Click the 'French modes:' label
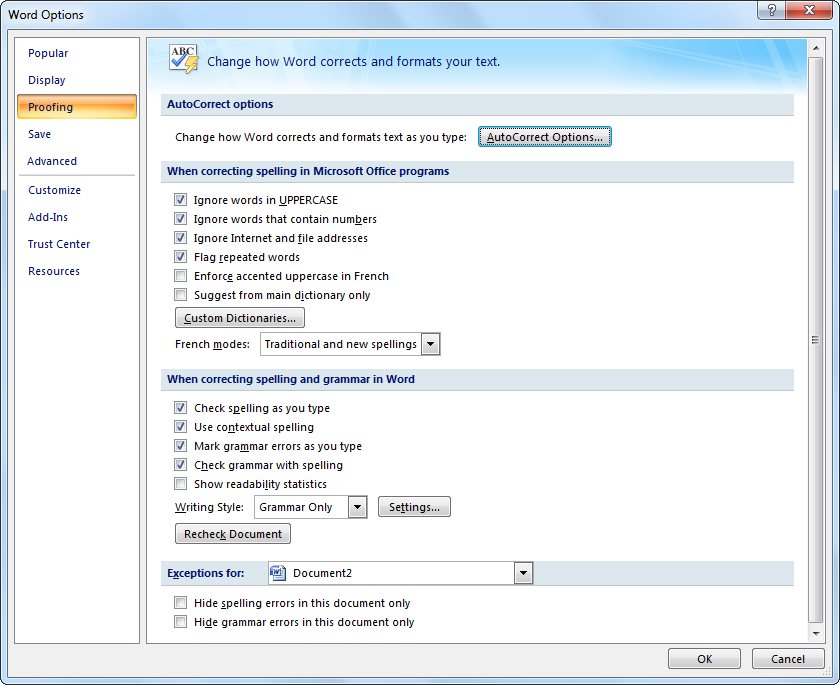 tap(212, 344)
